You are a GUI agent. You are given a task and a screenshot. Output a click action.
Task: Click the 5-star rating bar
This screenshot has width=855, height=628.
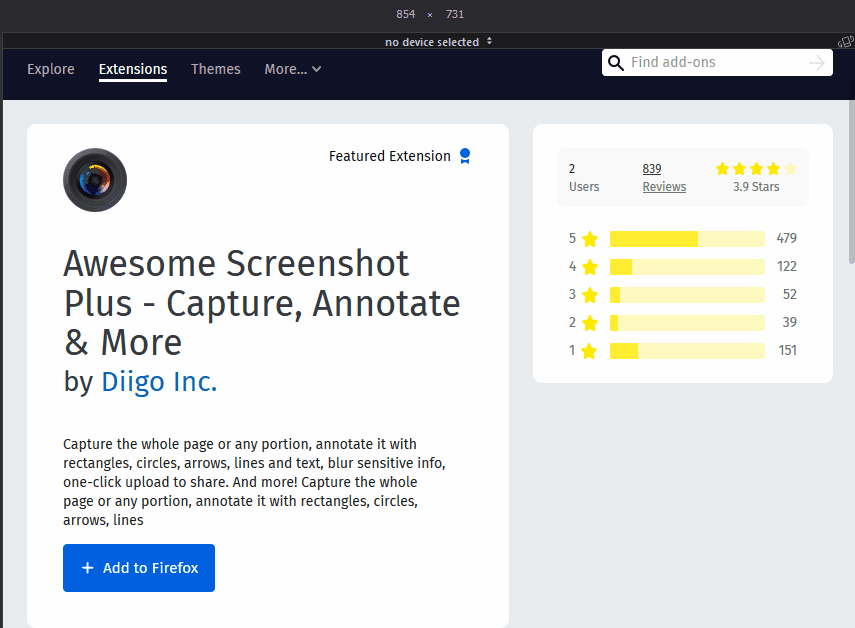(687, 239)
